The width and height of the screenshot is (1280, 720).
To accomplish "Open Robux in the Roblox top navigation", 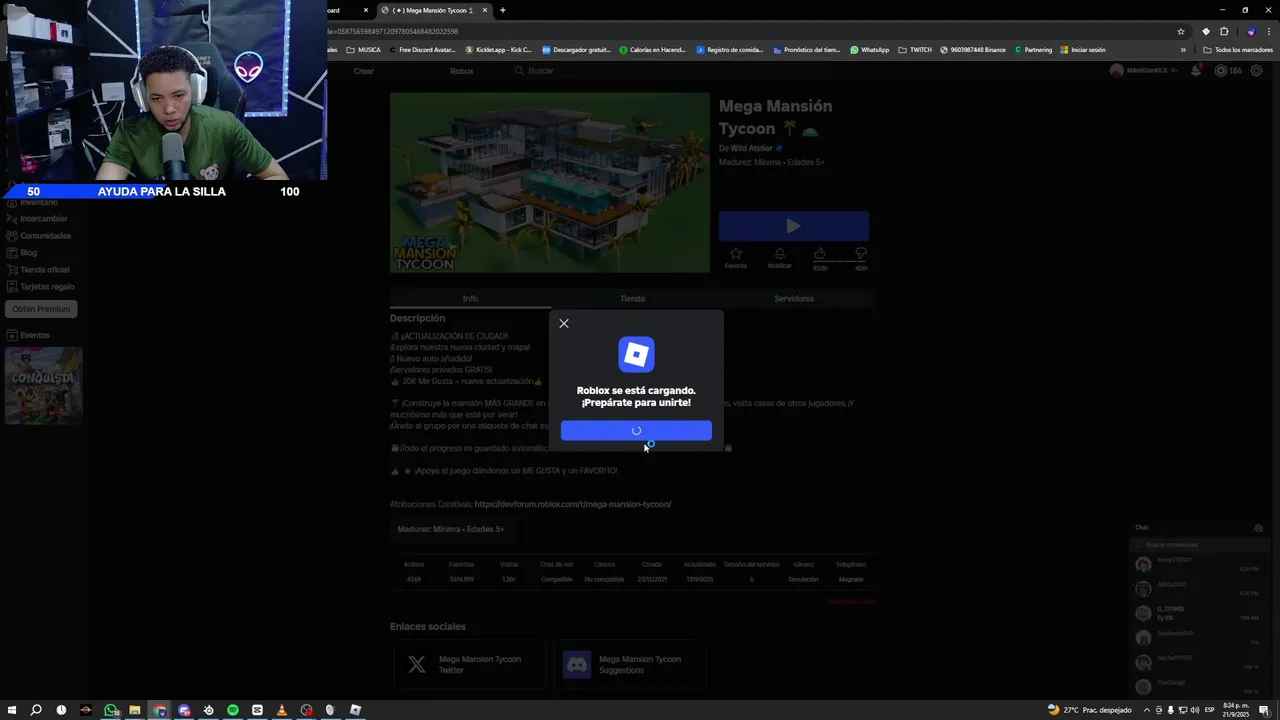I will tap(461, 71).
